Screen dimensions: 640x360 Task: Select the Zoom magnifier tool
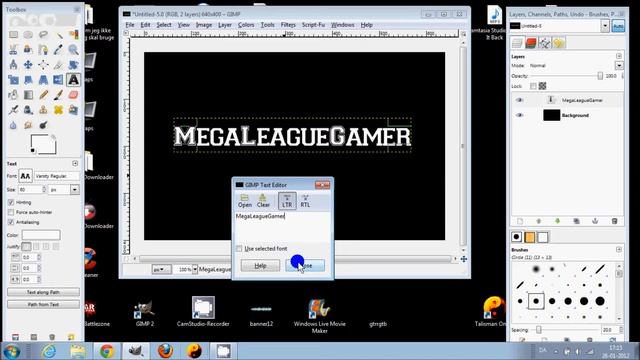[73, 50]
